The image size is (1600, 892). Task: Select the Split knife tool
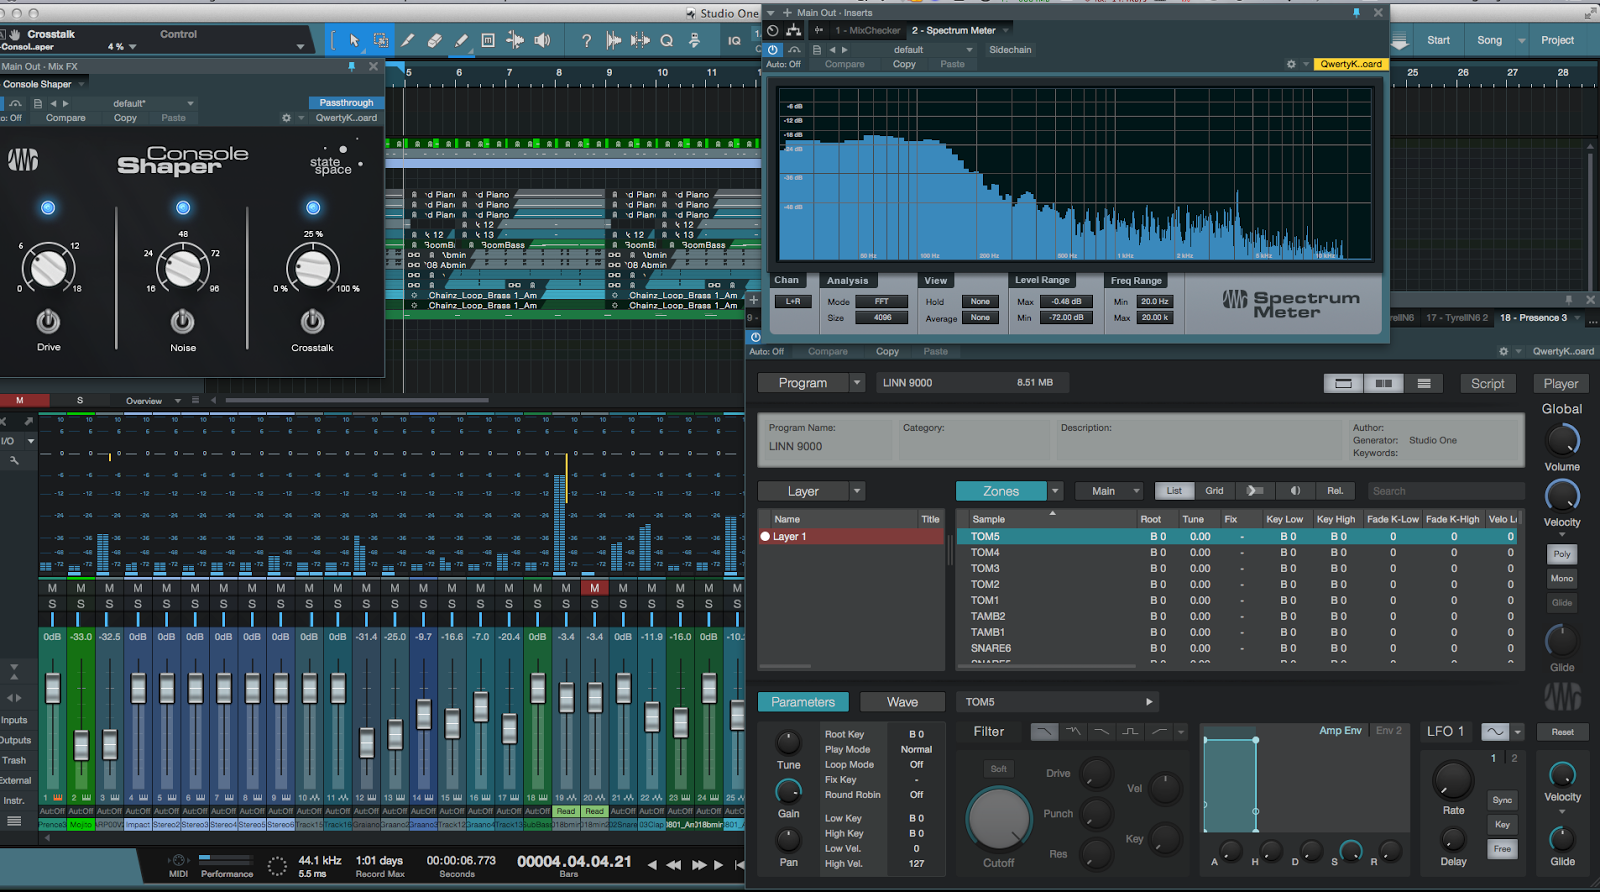(408, 40)
